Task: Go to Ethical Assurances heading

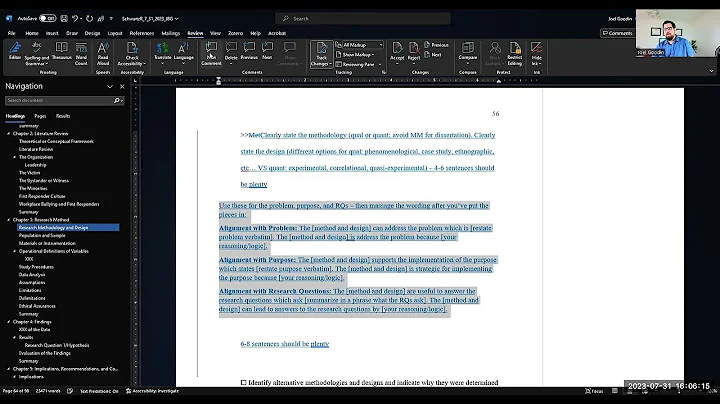Action: coord(37,306)
